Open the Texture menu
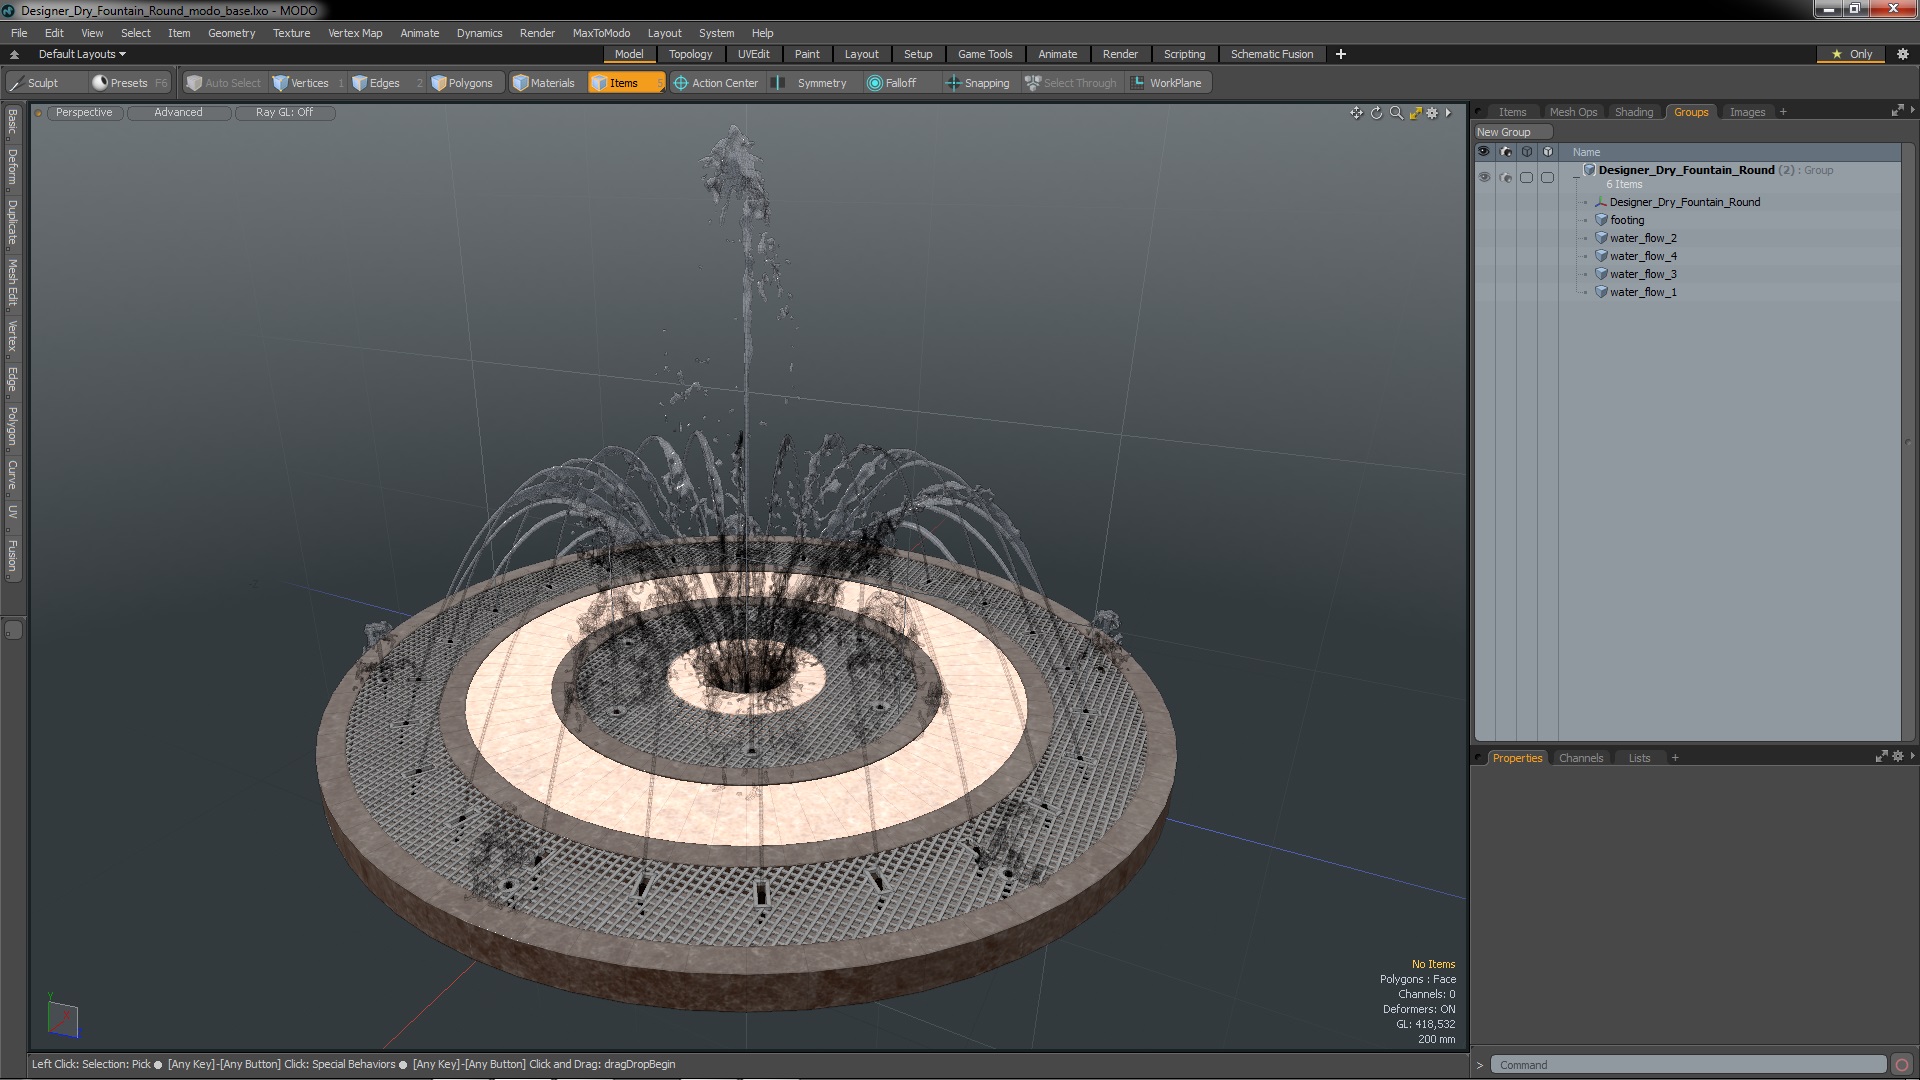 291,33
